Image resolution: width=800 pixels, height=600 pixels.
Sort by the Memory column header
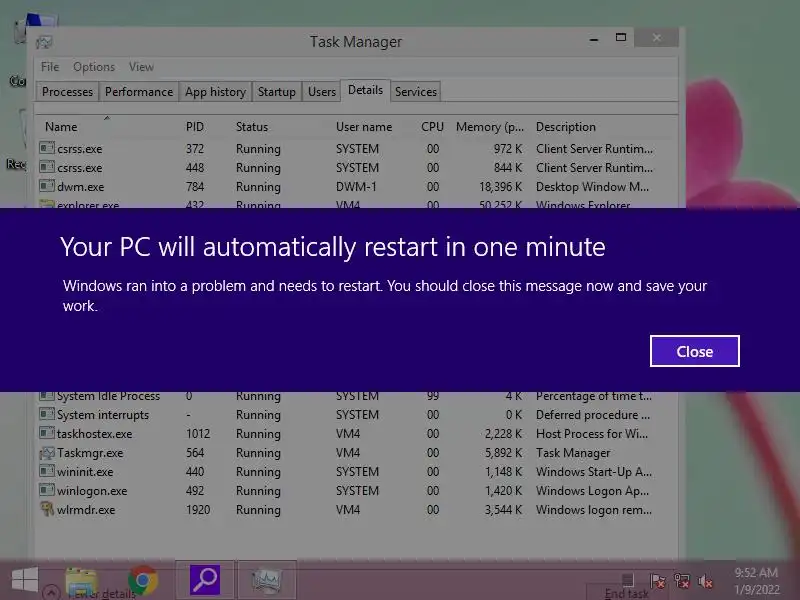pyautogui.click(x=490, y=127)
